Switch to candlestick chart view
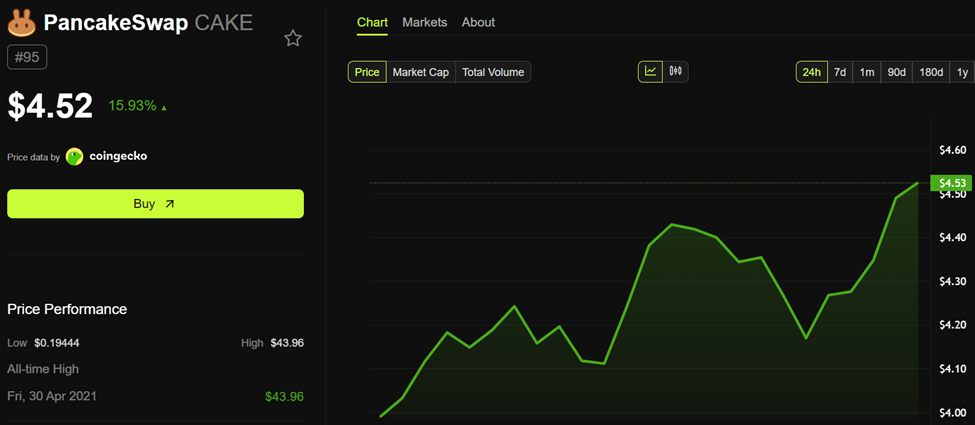The height and width of the screenshot is (425, 975). click(676, 71)
